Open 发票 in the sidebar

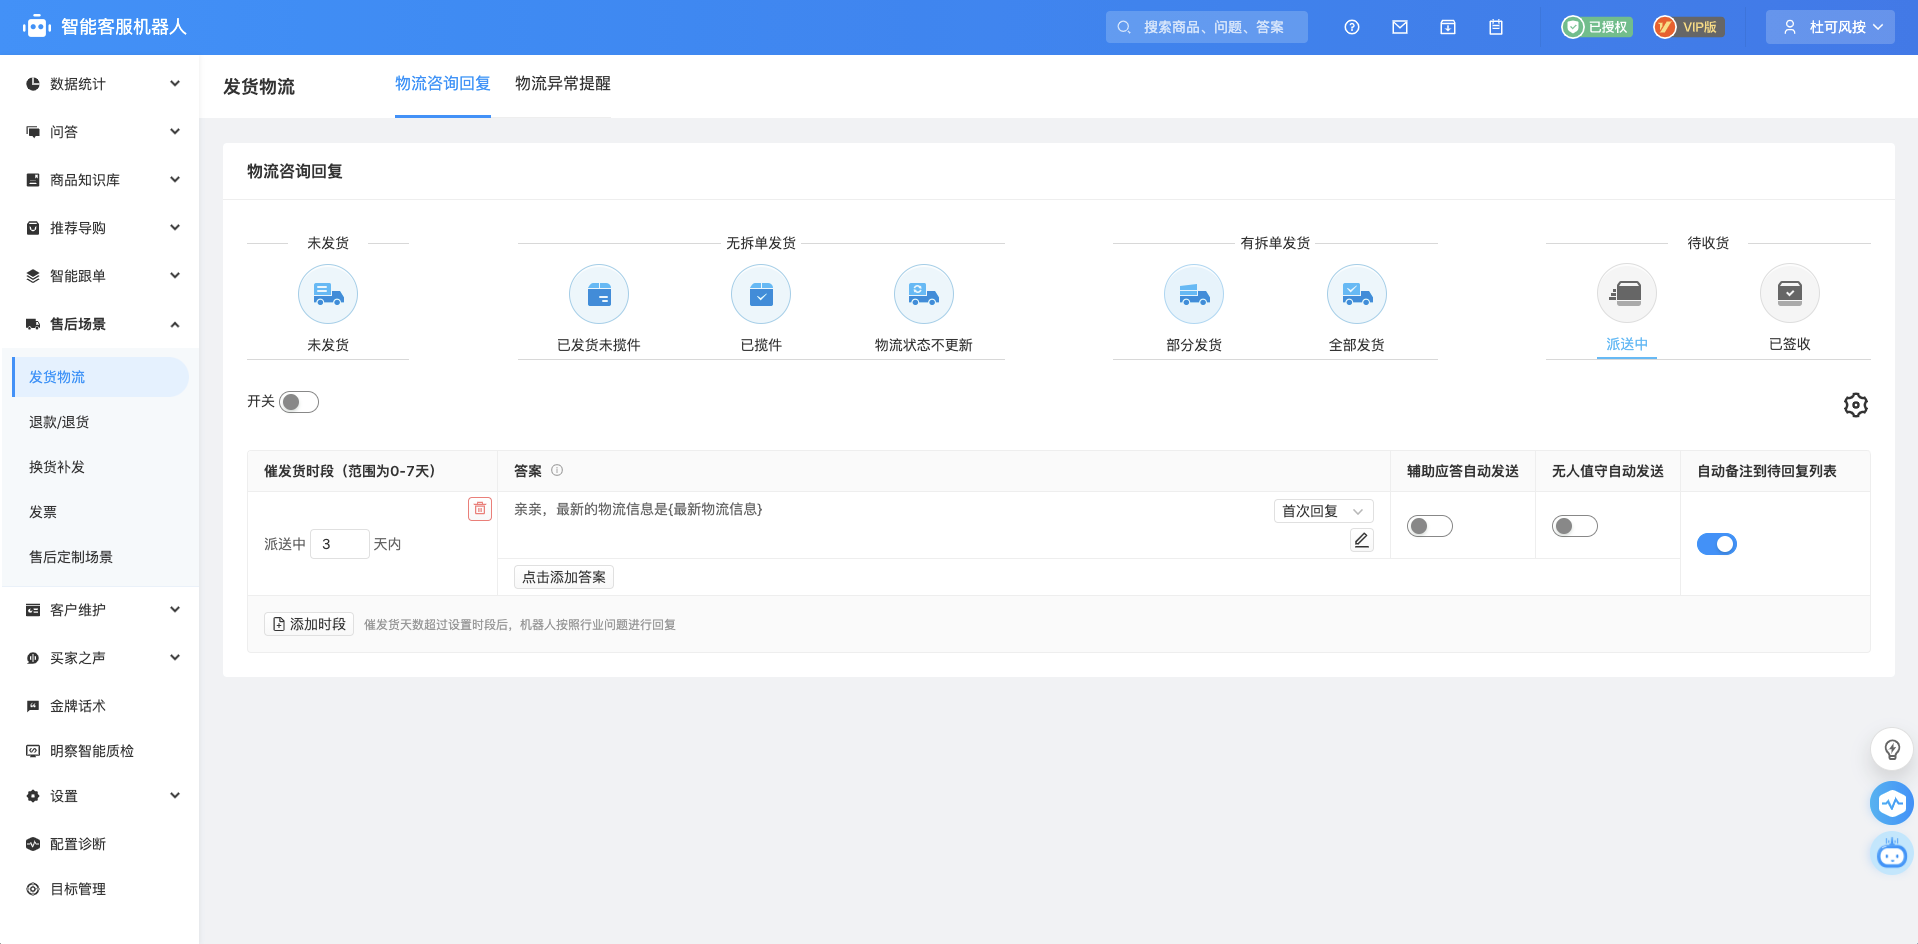[43, 512]
